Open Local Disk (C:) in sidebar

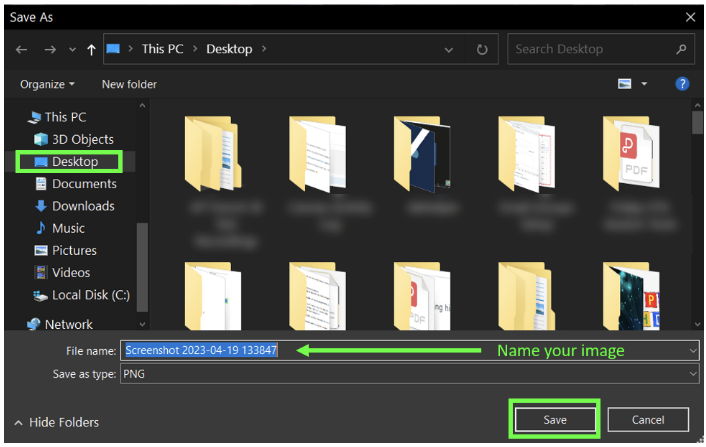[90, 295]
